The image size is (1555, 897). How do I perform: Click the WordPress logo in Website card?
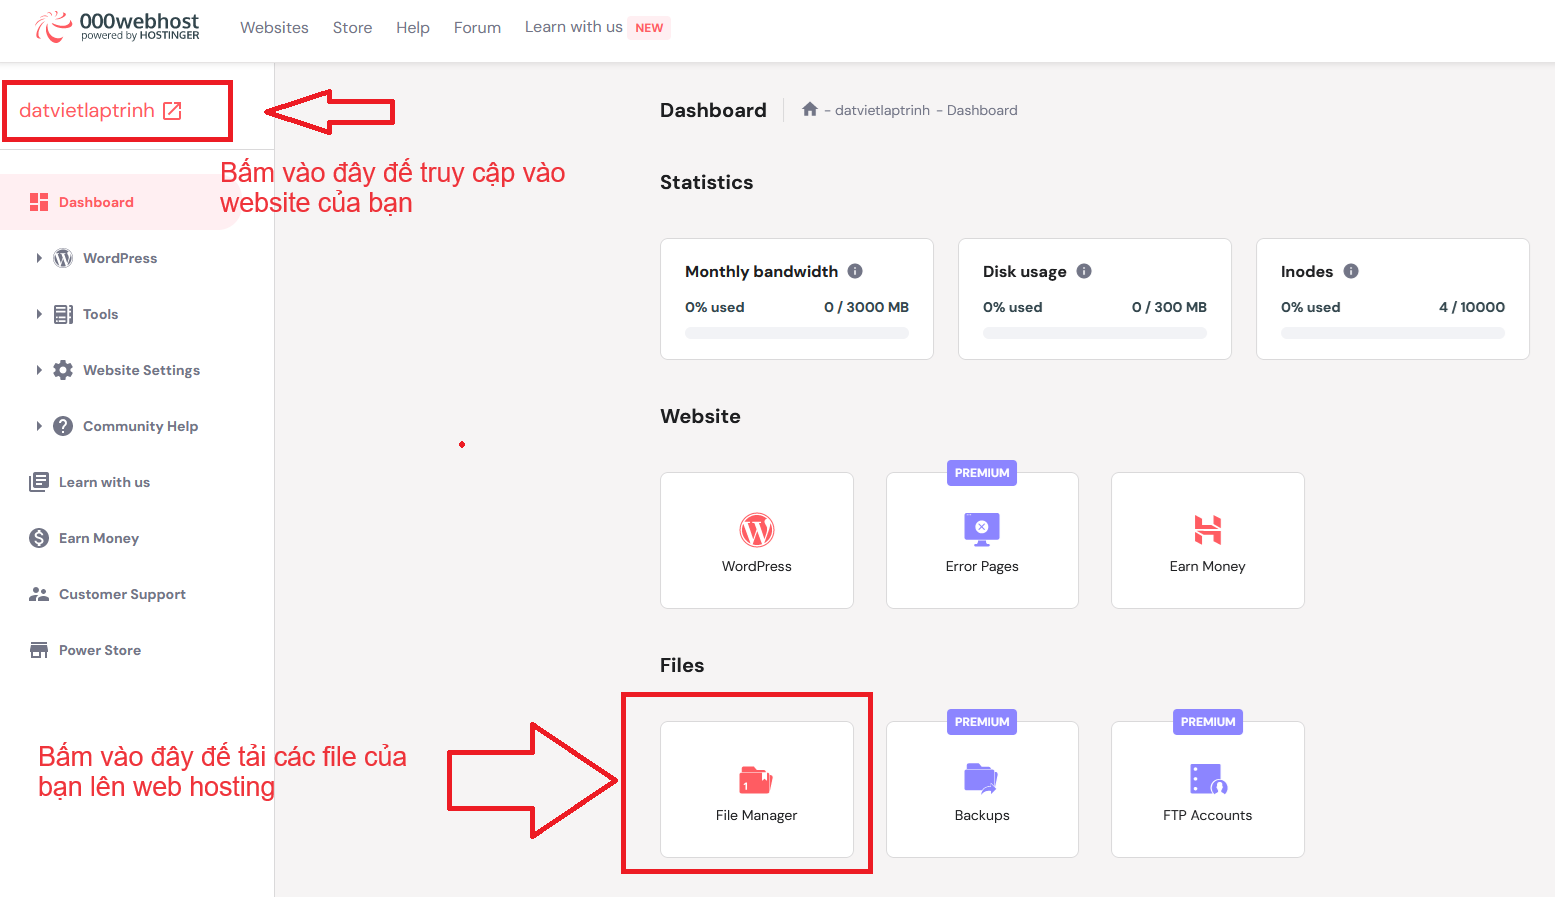(x=757, y=530)
